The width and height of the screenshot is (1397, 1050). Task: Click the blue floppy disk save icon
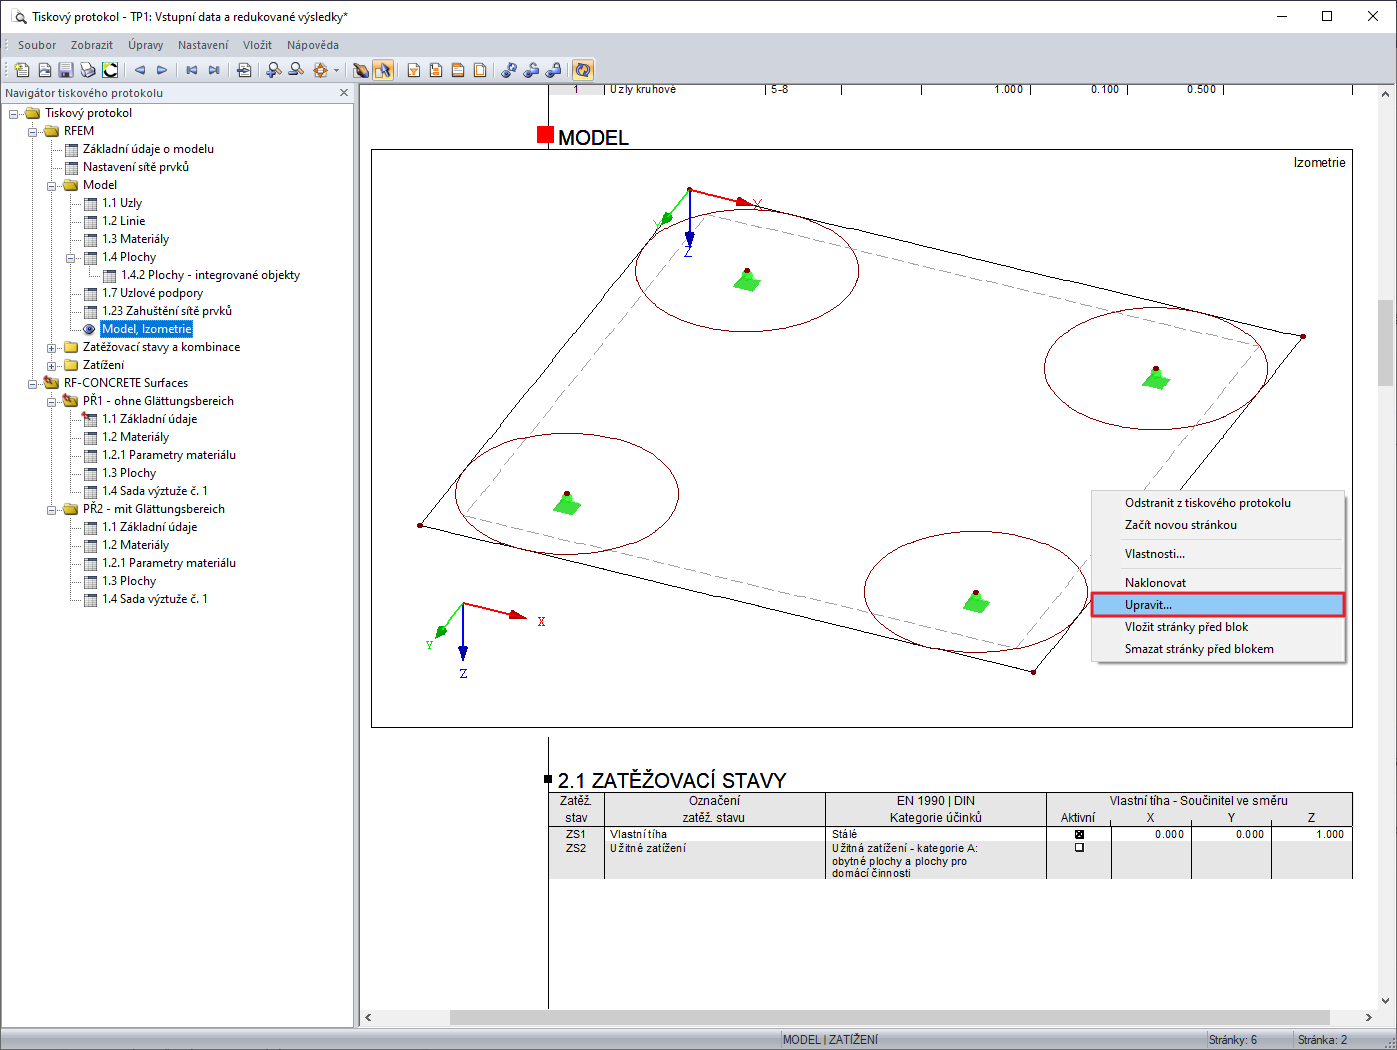point(66,70)
